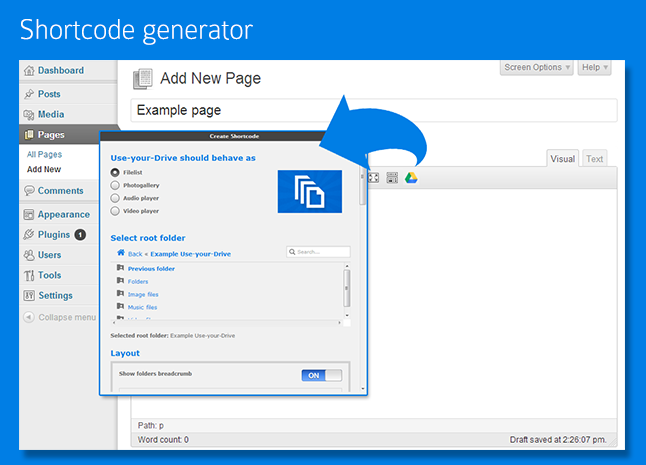This screenshot has height=465, width=646.
Task: Click the Google Drive icon in editor toolbar
Action: pyautogui.click(x=411, y=178)
